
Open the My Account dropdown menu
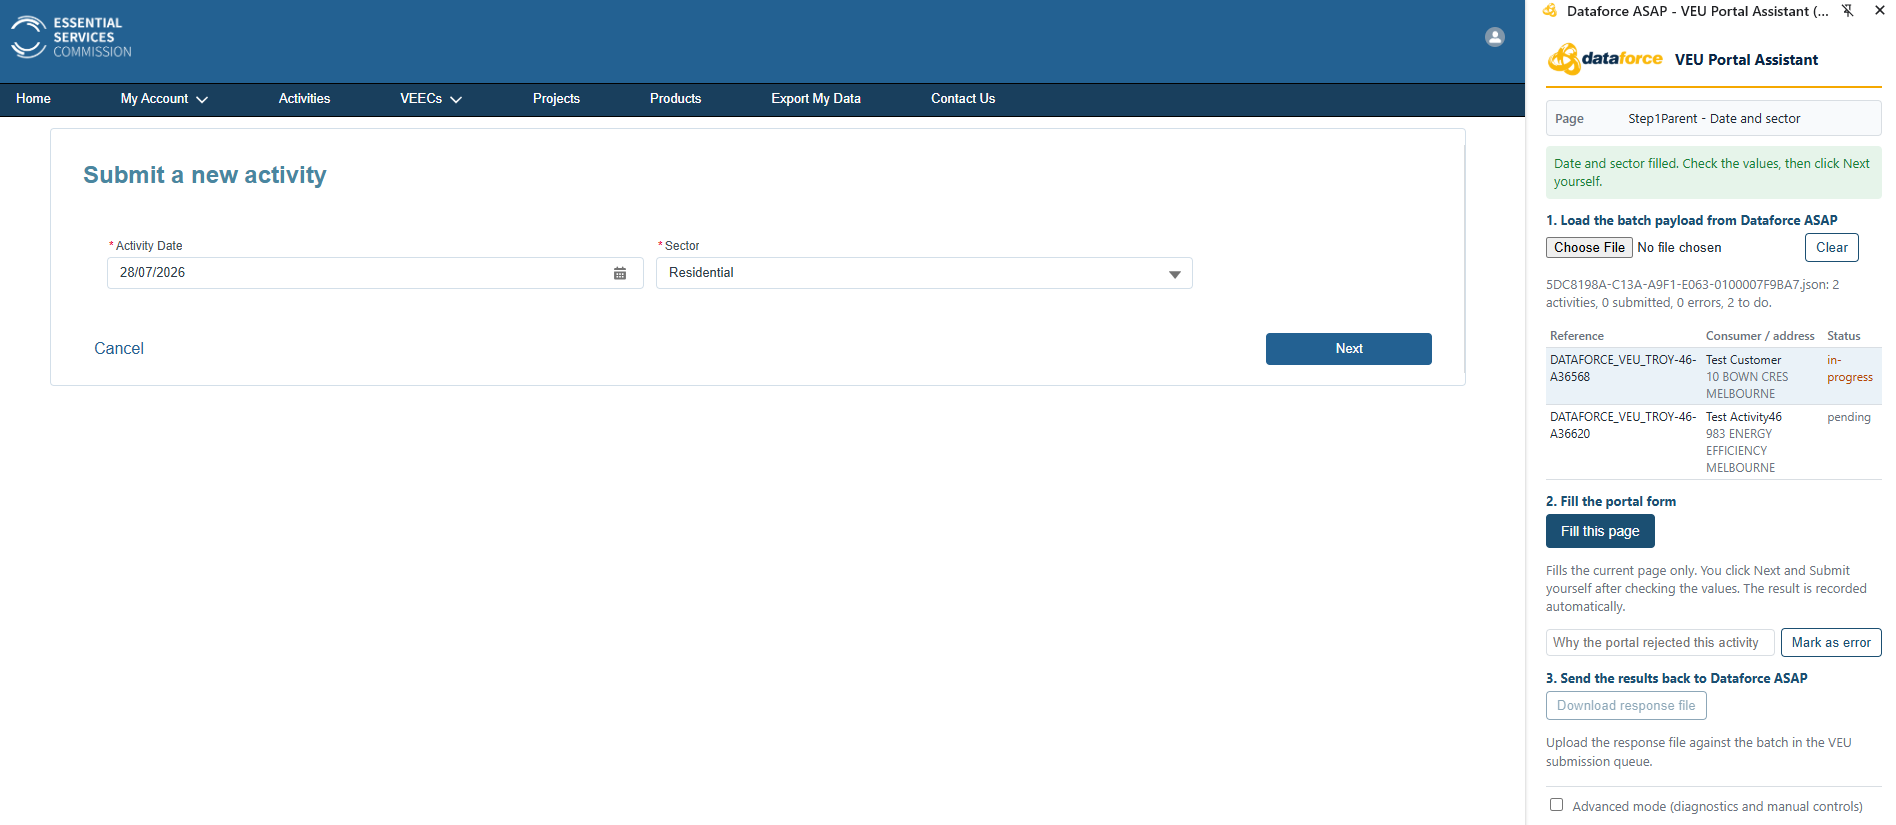[x=164, y=99]
